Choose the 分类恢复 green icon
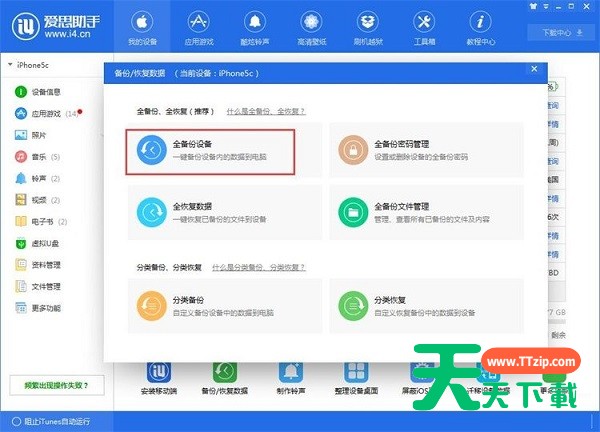This screenshot has width=600, height=432. click(x=354, y=304)
